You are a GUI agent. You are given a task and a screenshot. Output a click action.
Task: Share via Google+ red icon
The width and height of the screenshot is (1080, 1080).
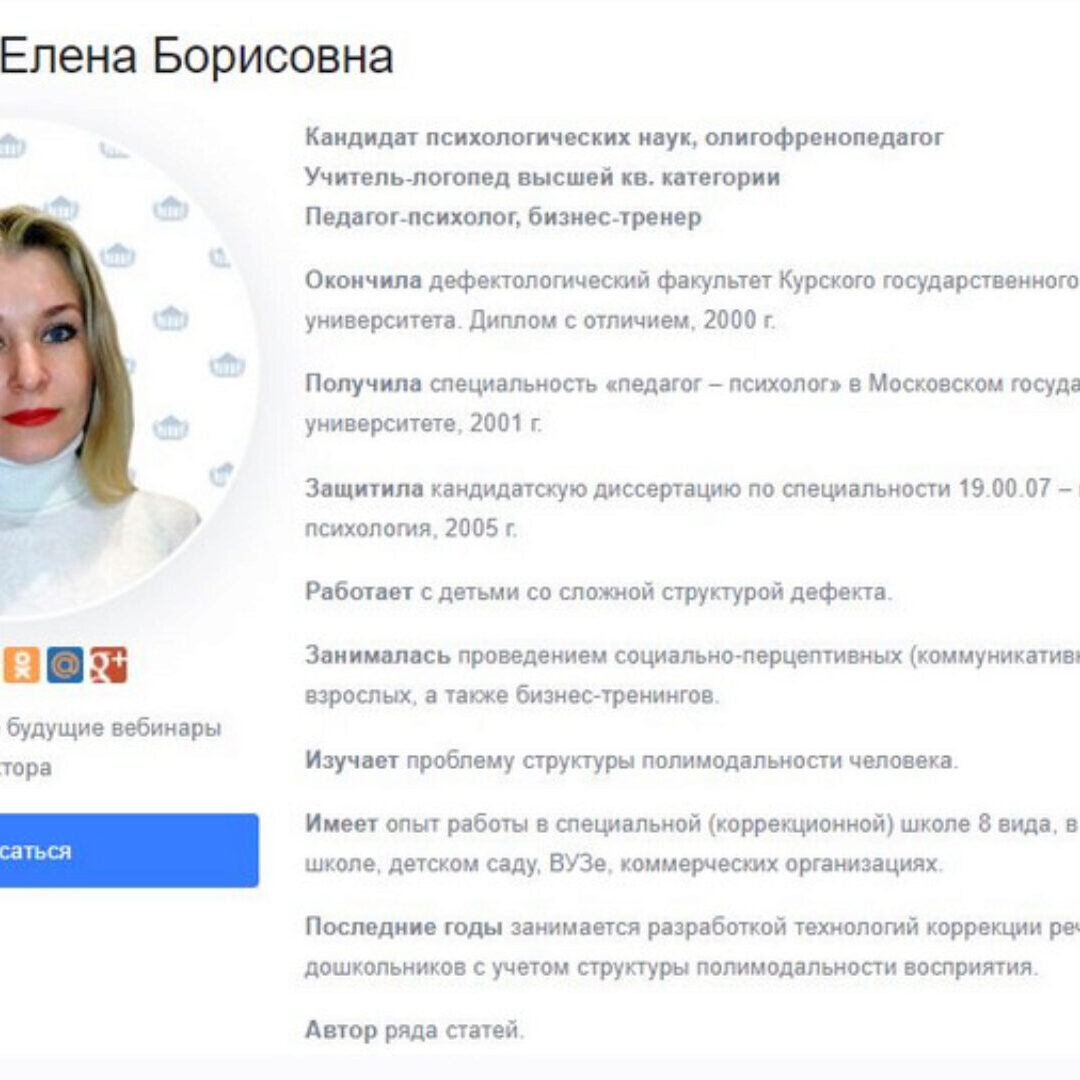pyautogui.click(x=109, y=665)
